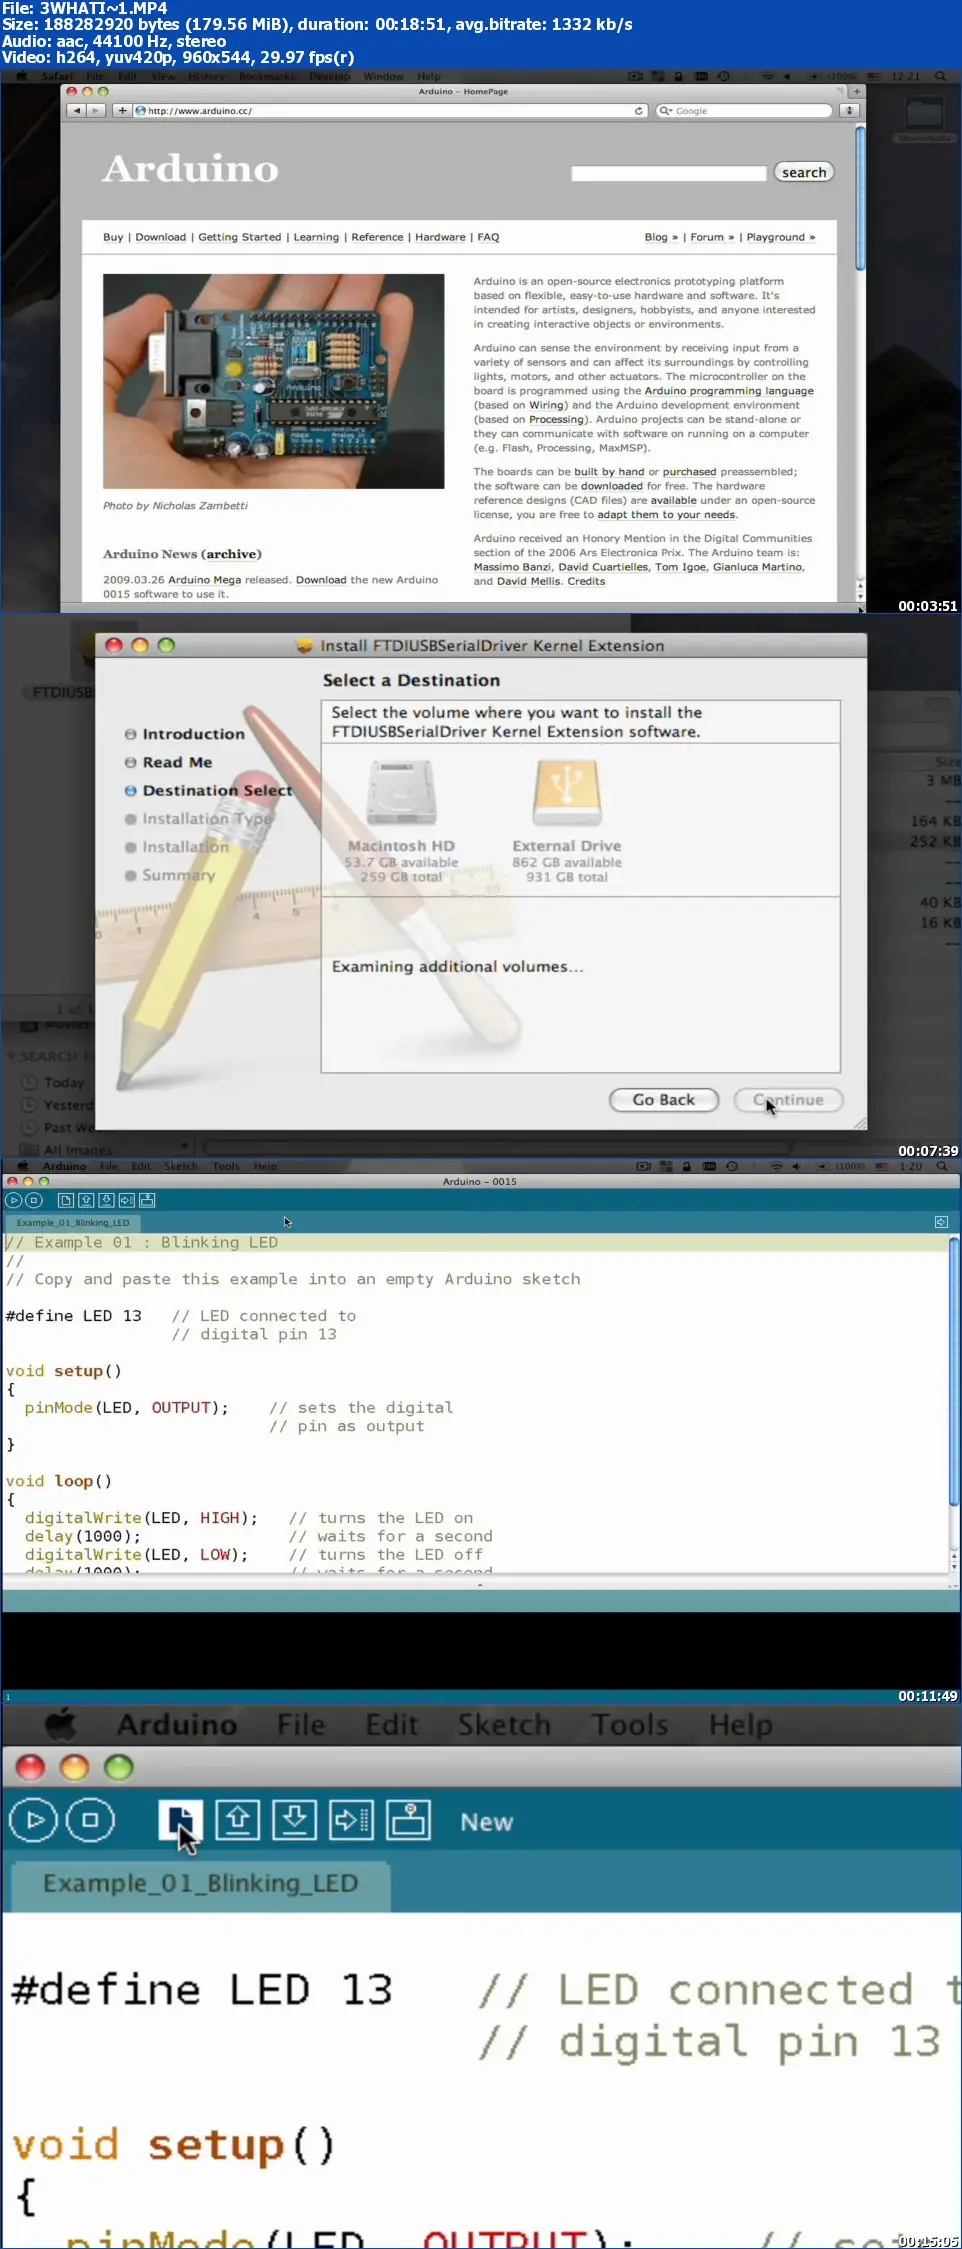This screenshot has height=2249, width=962.
Task: Click Safari's back navigation arrow
Action: 78,111
